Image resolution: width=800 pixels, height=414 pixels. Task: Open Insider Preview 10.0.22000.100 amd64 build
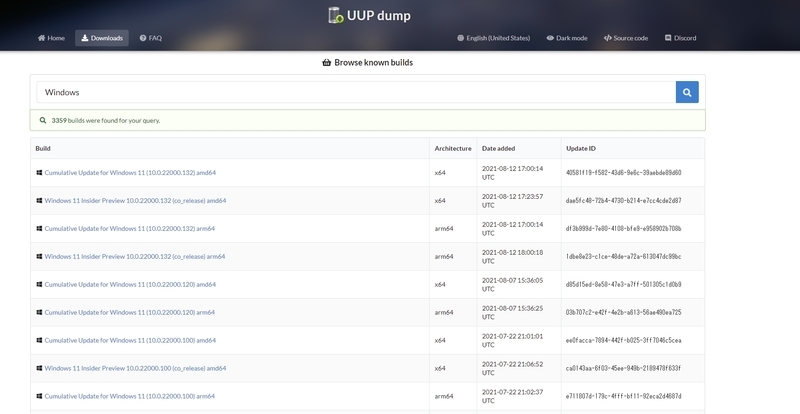135,369
